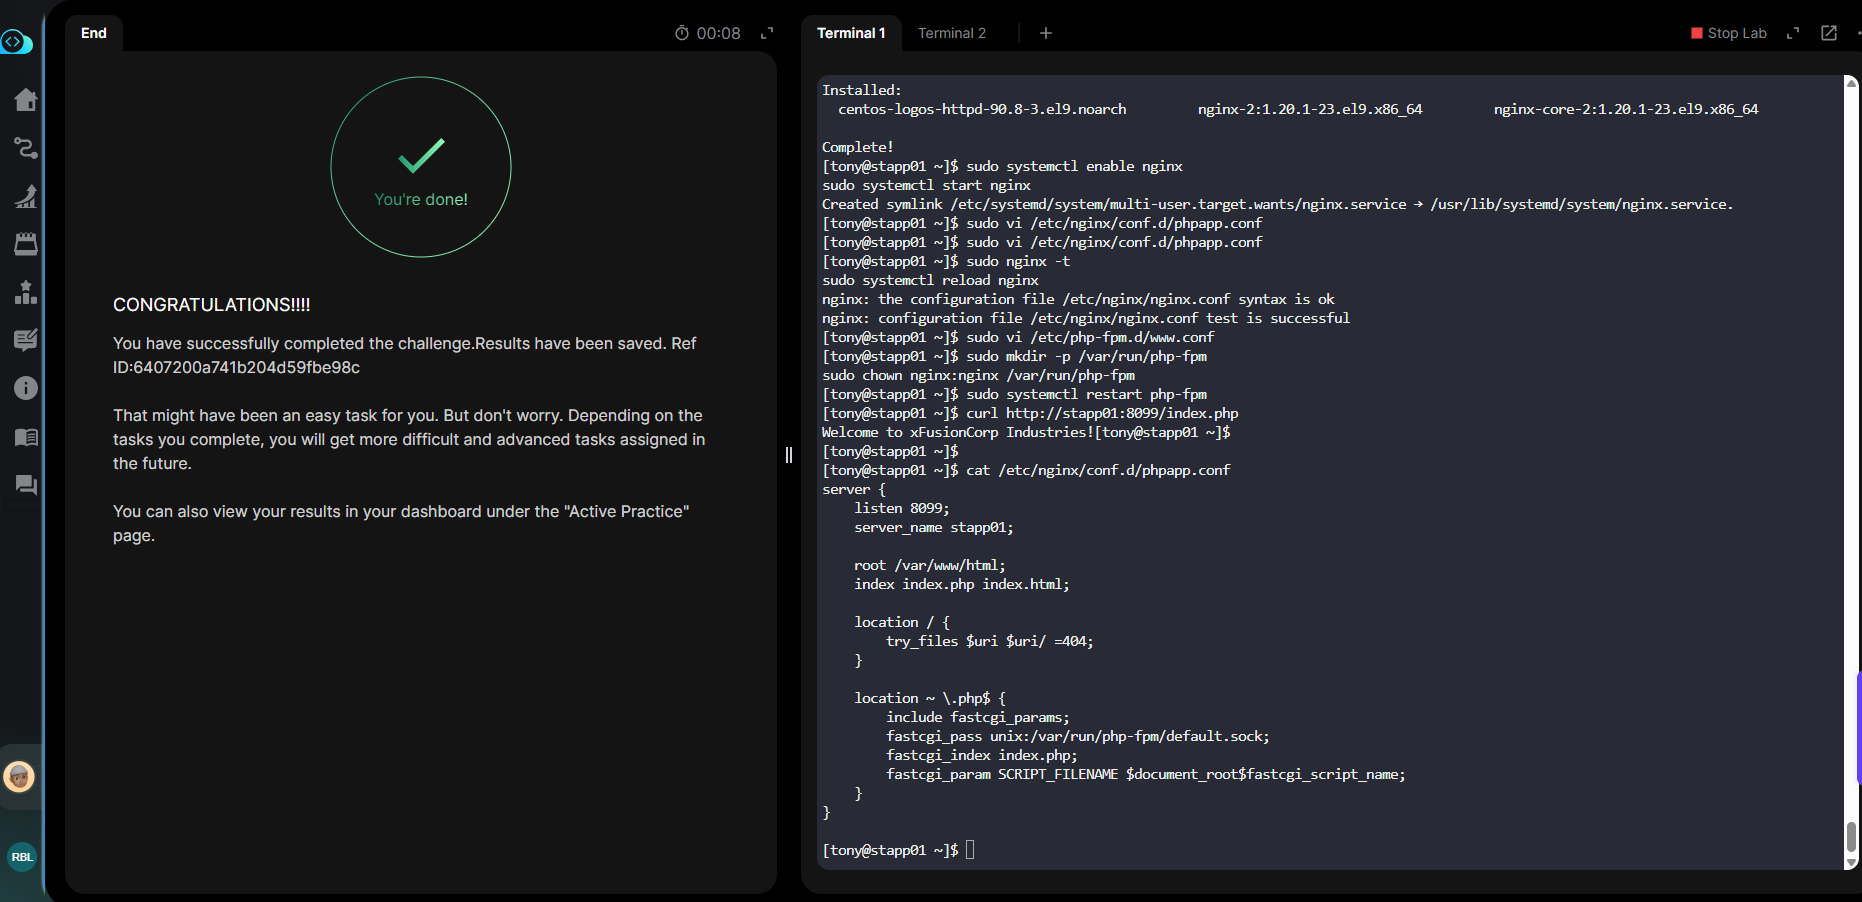Click the Ref ID 6407200a741b204d59fbe98c text
1862x902 pixels.
point(236,367)
